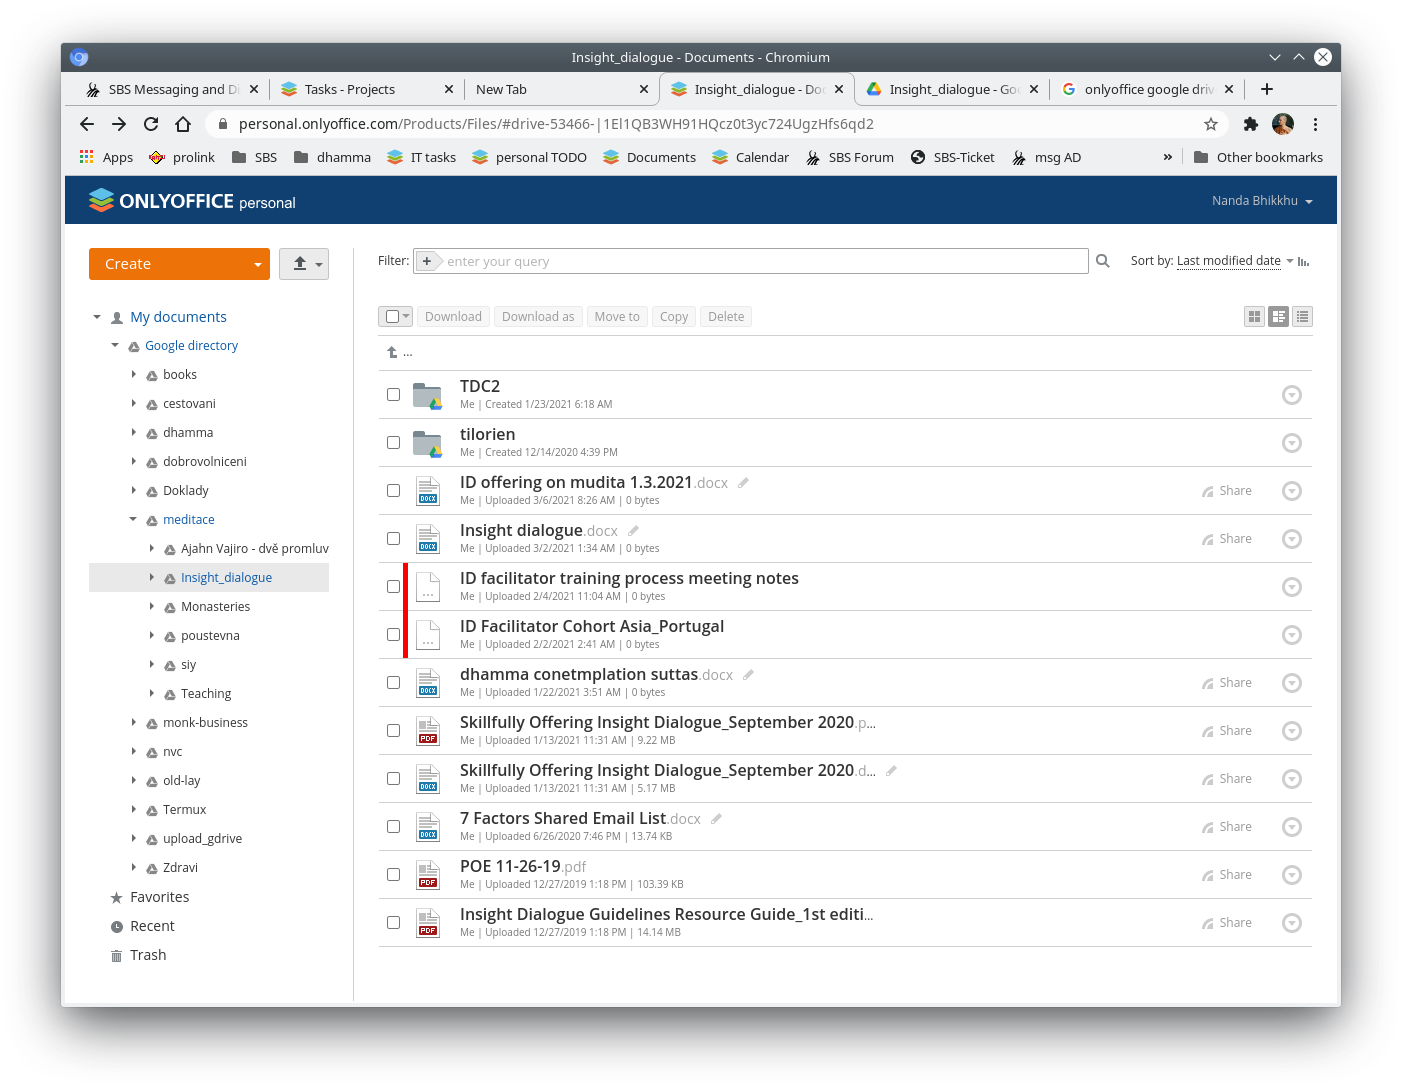Collapse the meditace folder tree

(x=132, y=519)
